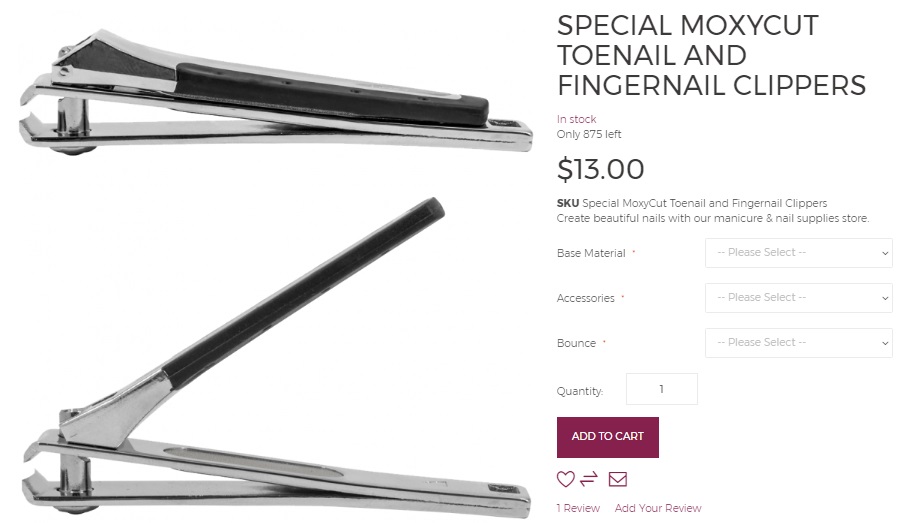This screenshot has height=523, width=903.
Task: Click the open clipper product image
Action: [275, 357]
